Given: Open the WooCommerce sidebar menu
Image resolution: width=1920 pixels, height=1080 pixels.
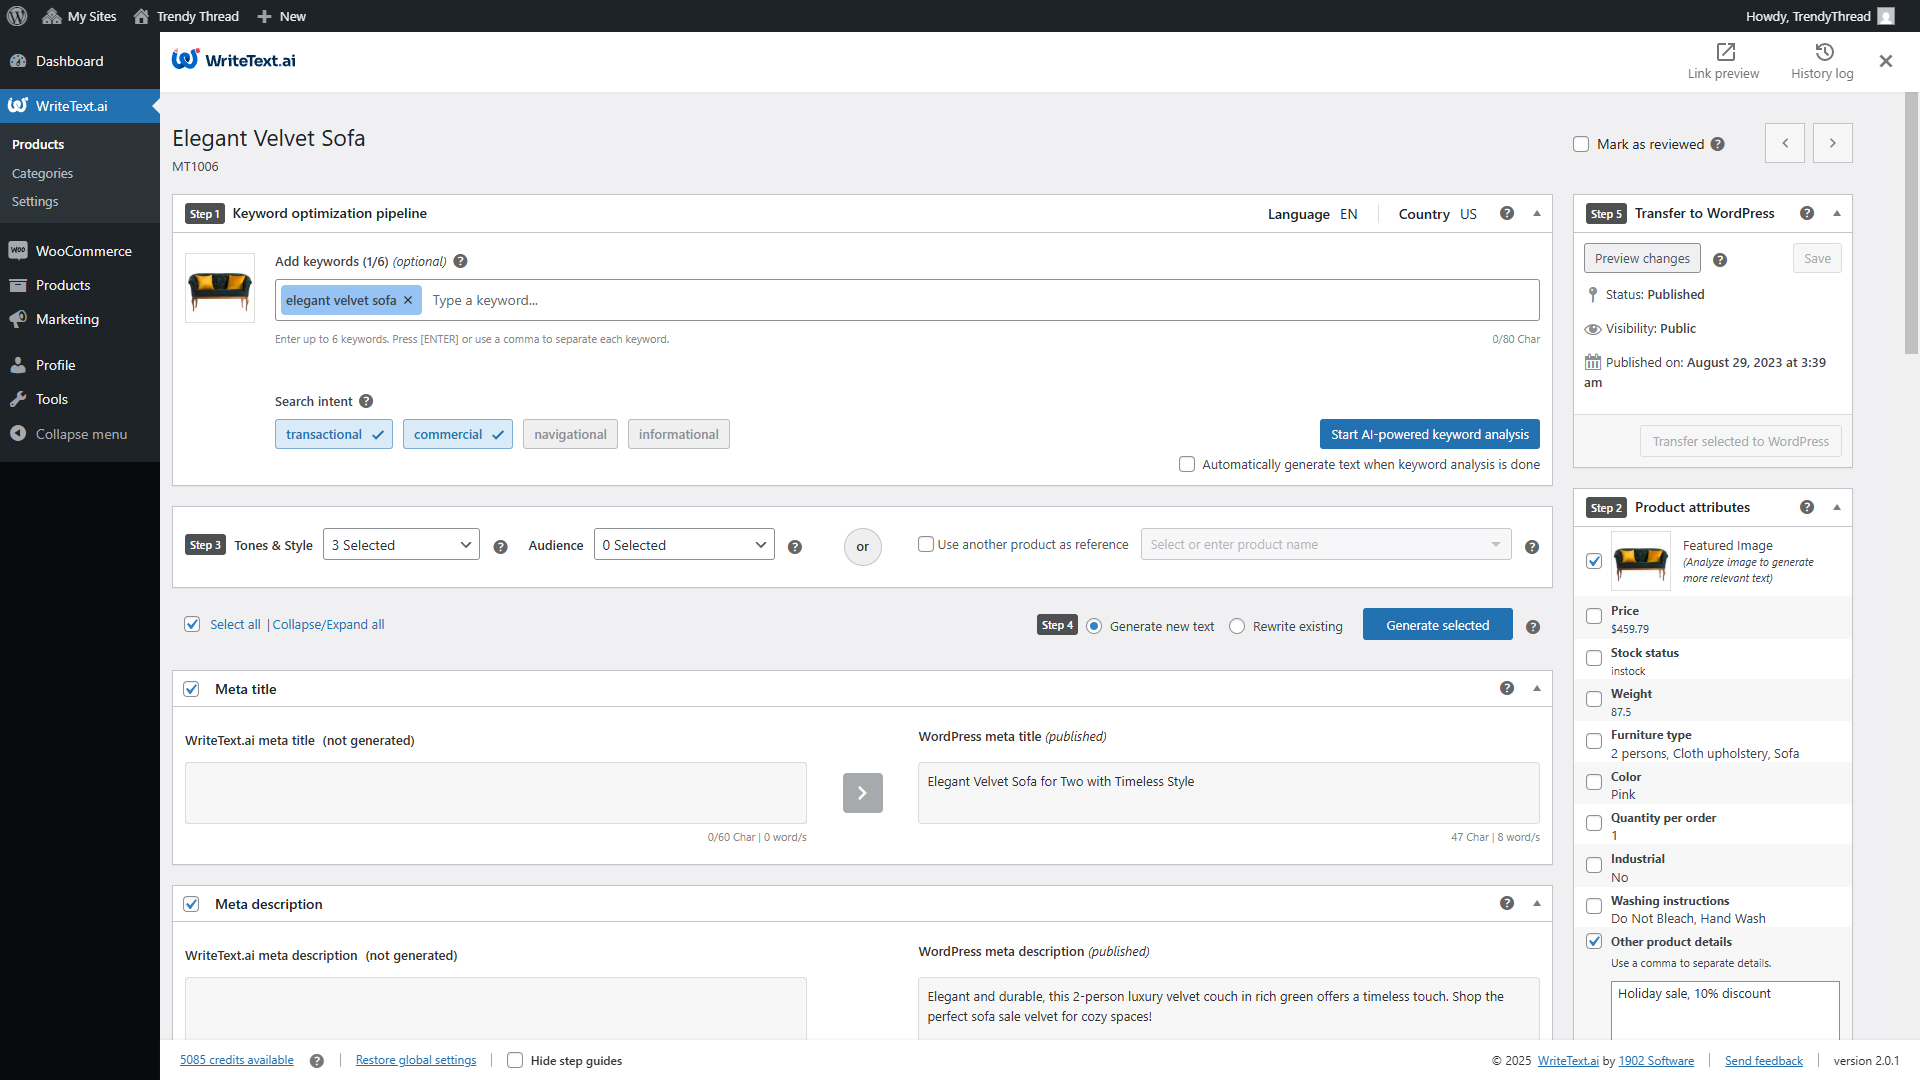Looking at the screenshot, I should tap(83, 251).
